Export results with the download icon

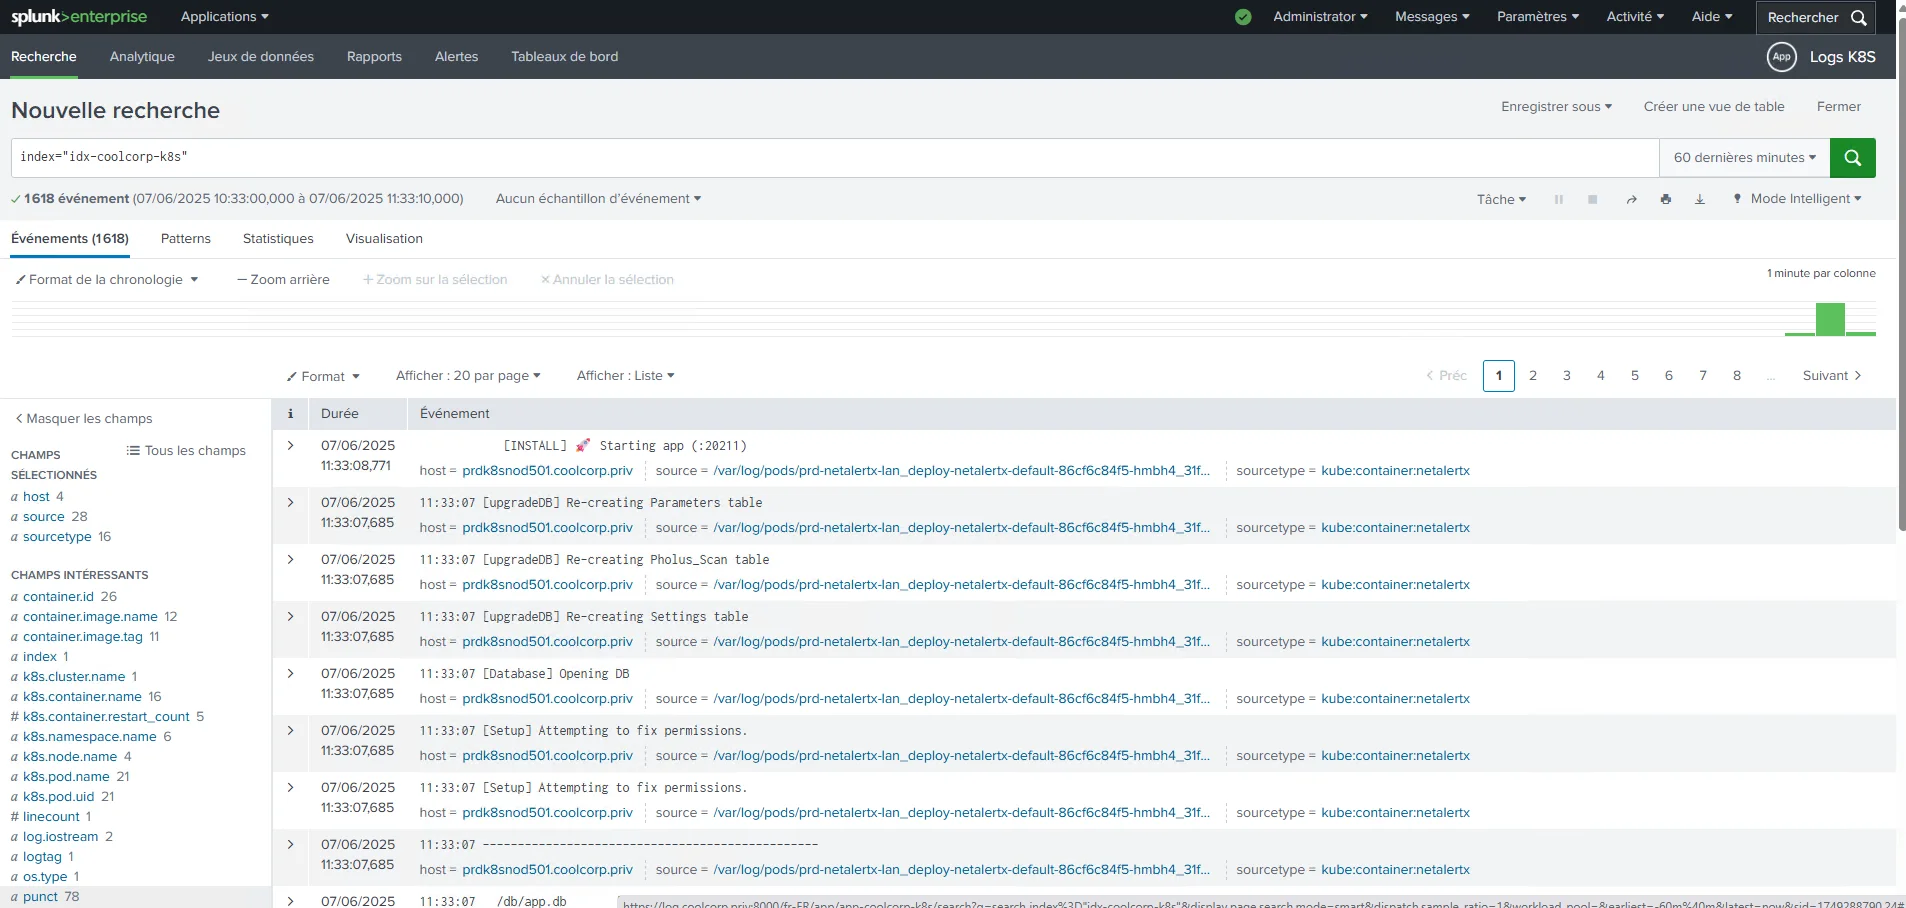click(x=1699, y=200)
